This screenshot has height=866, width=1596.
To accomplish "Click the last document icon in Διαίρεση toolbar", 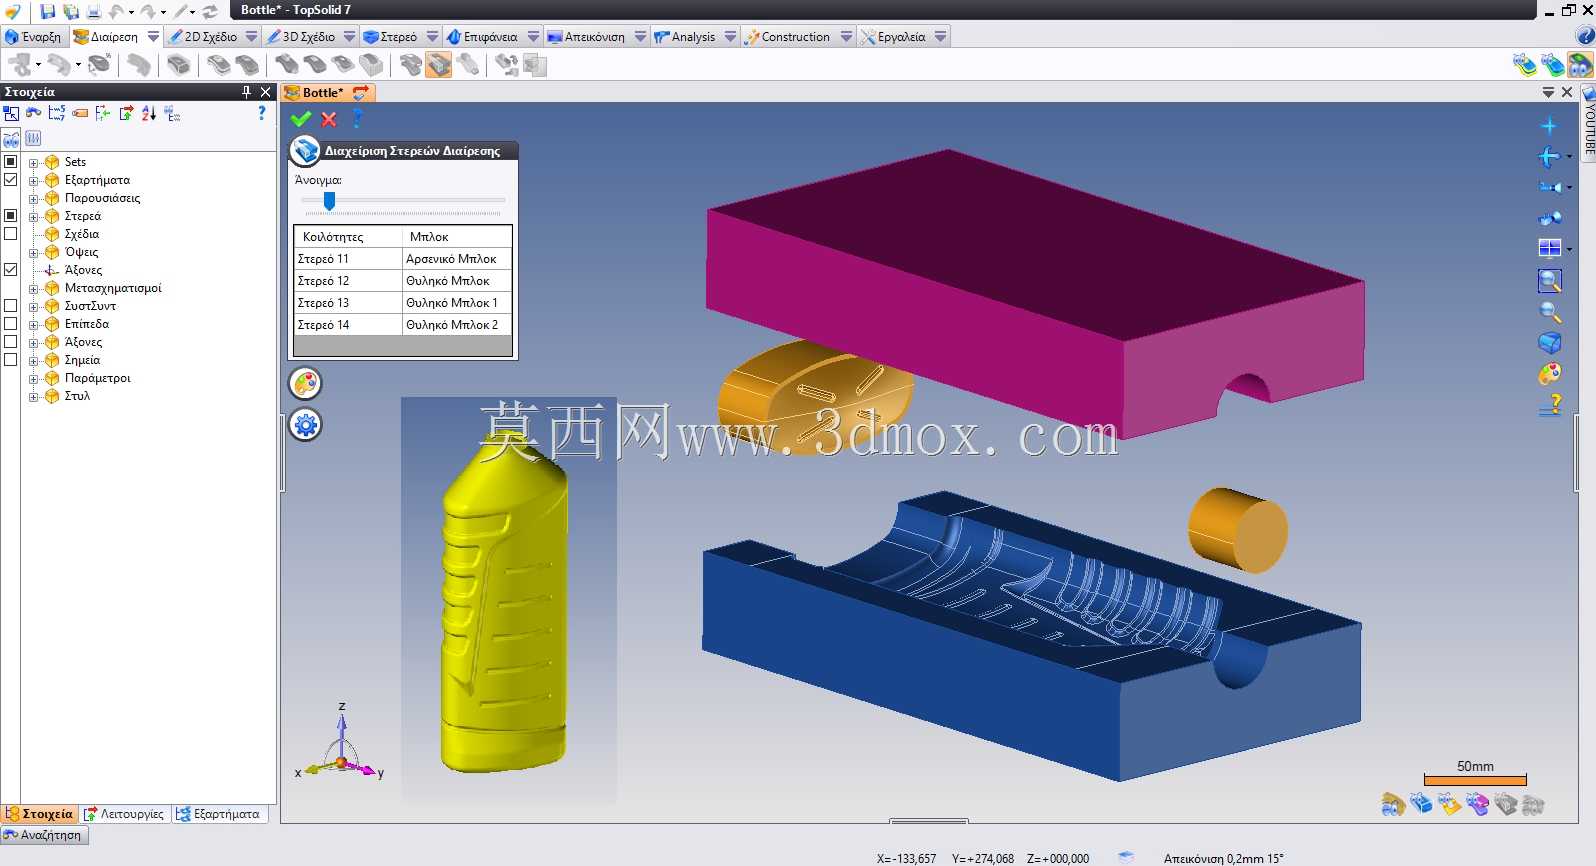I will 535,65.
